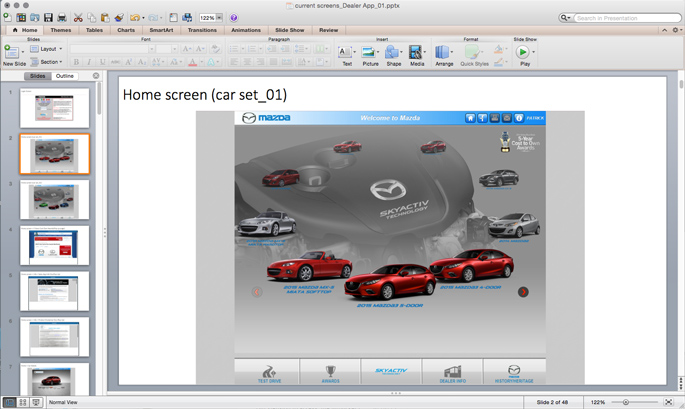This screenshot has height=409, width=685.
Task: Expand the Play slide show dropdown arrow
Action: coord(533,52)
